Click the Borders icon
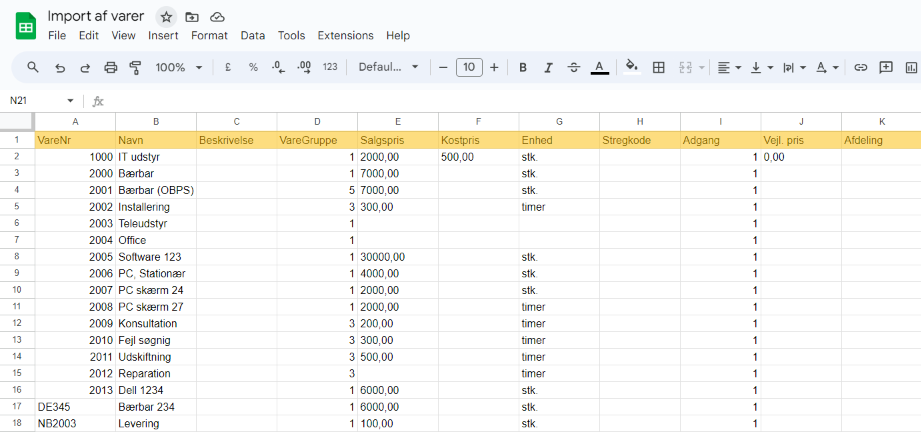921x432 pixels. point(658,67)
